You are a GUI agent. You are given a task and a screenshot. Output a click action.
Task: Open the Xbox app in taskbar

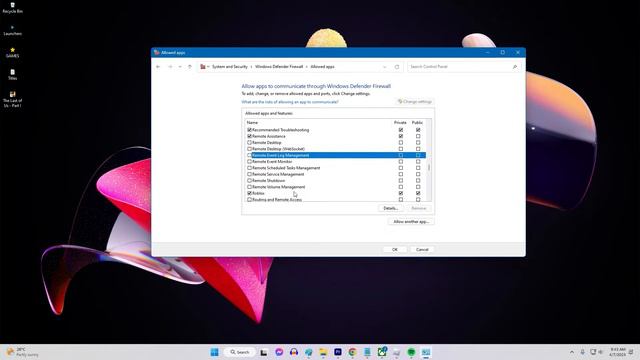tap(382, 352)
